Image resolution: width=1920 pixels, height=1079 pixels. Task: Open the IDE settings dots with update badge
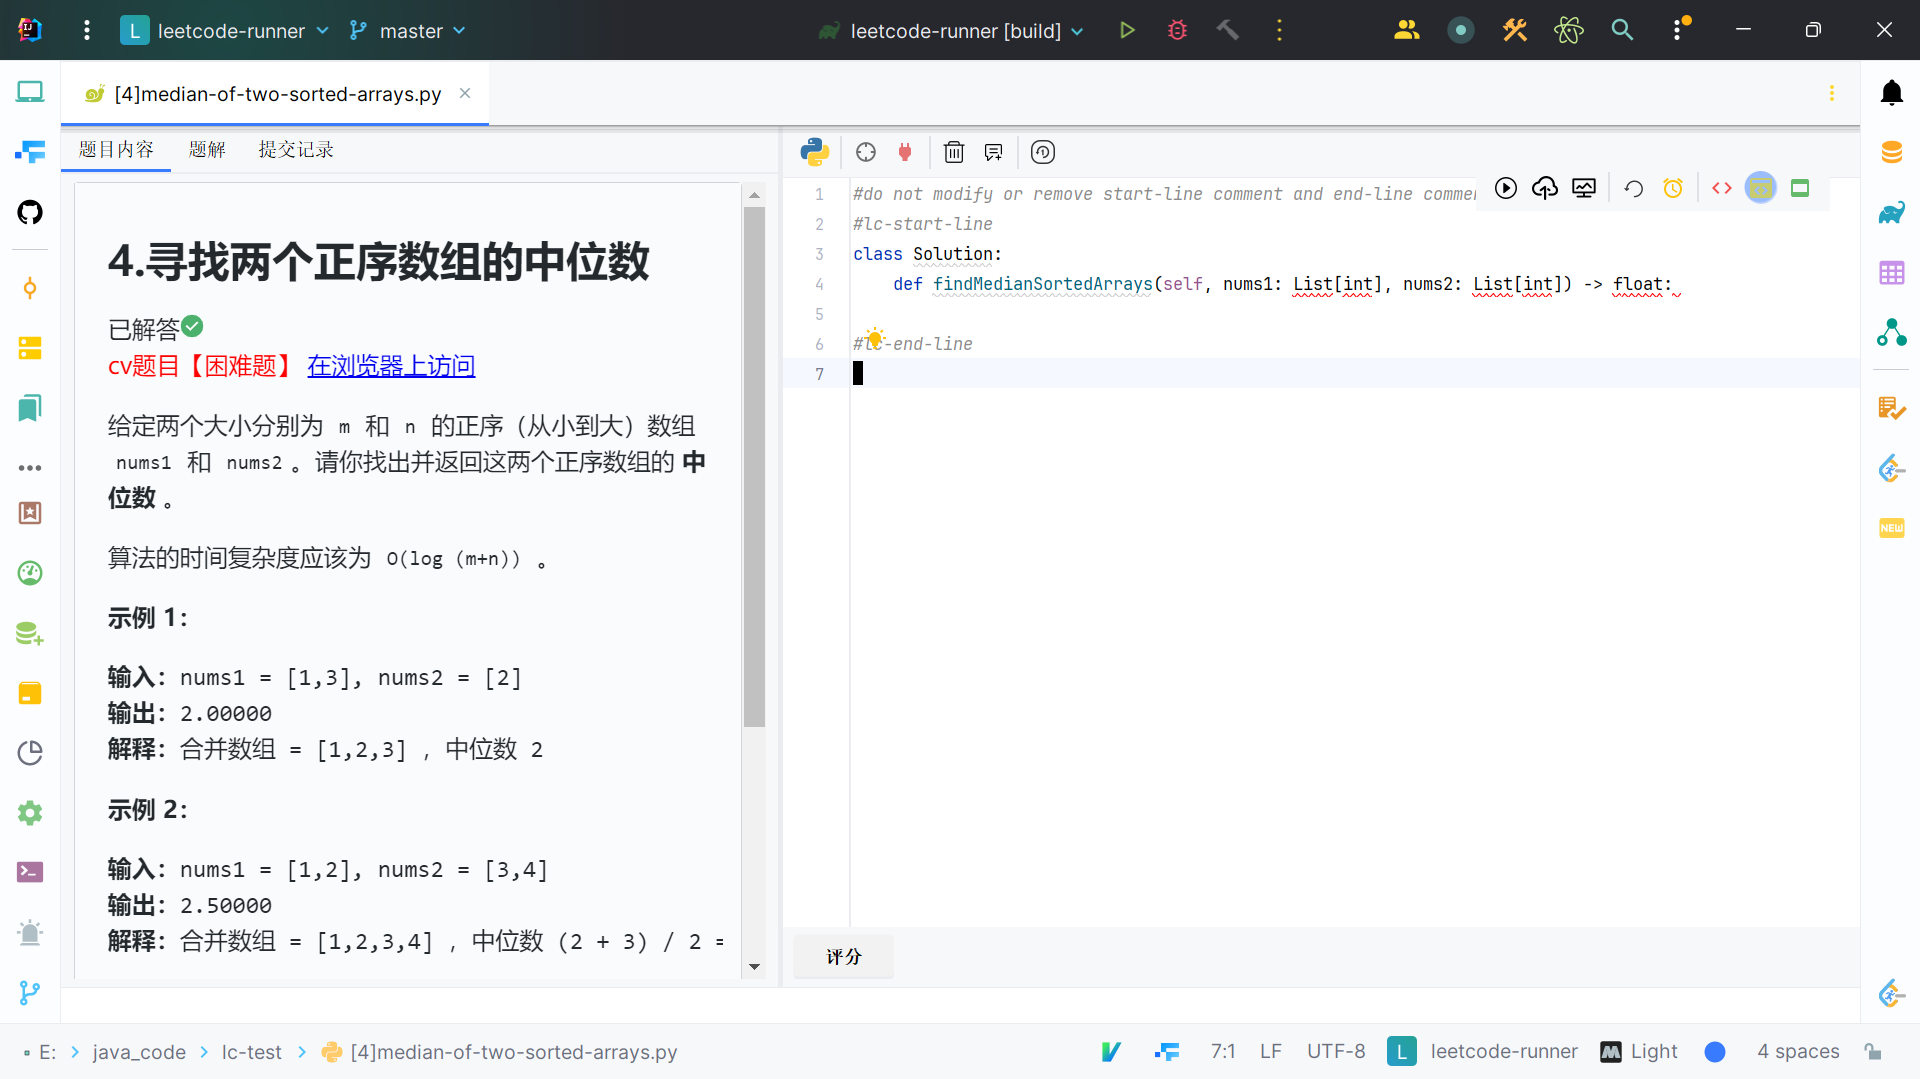(x=1679, y=30)
